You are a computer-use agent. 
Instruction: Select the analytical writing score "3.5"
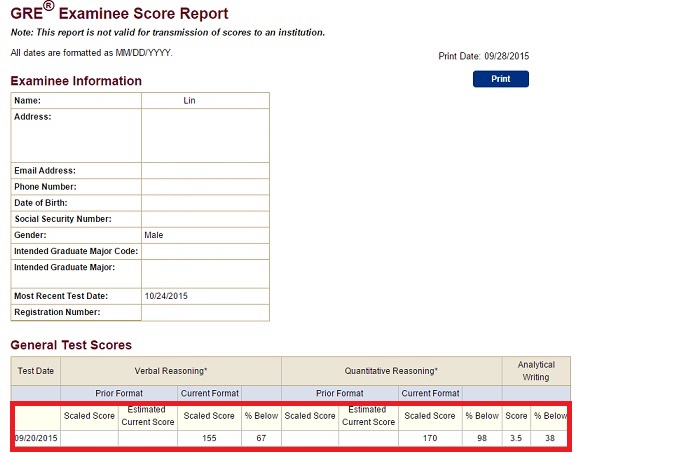pos(516,439)
